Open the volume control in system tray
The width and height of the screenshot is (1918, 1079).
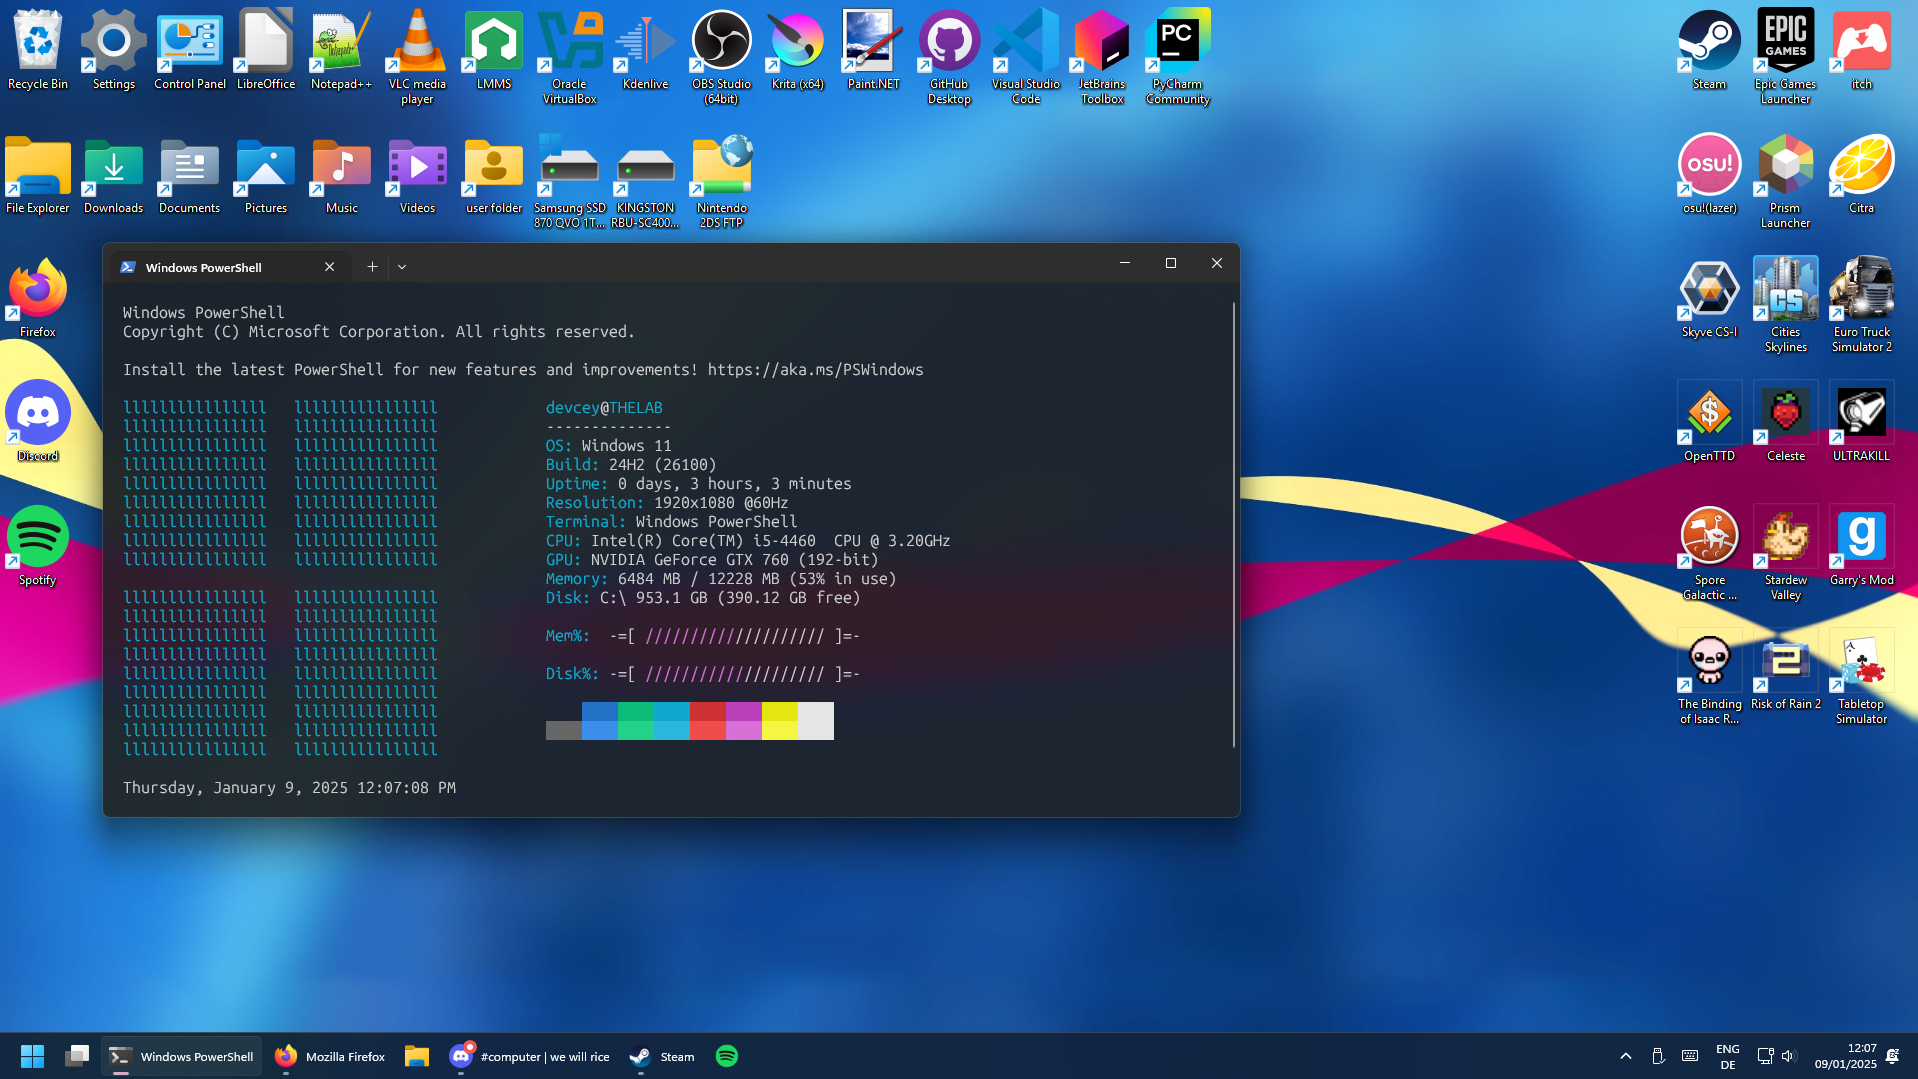(1789, 1056)
